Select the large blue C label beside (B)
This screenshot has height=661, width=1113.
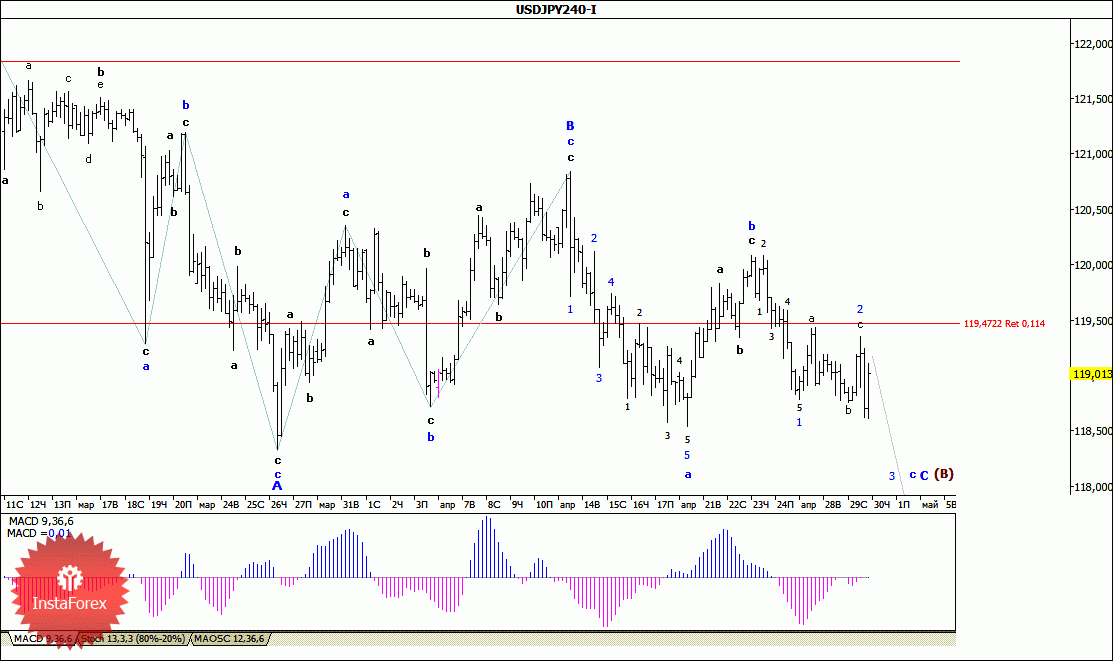[924, 476]
